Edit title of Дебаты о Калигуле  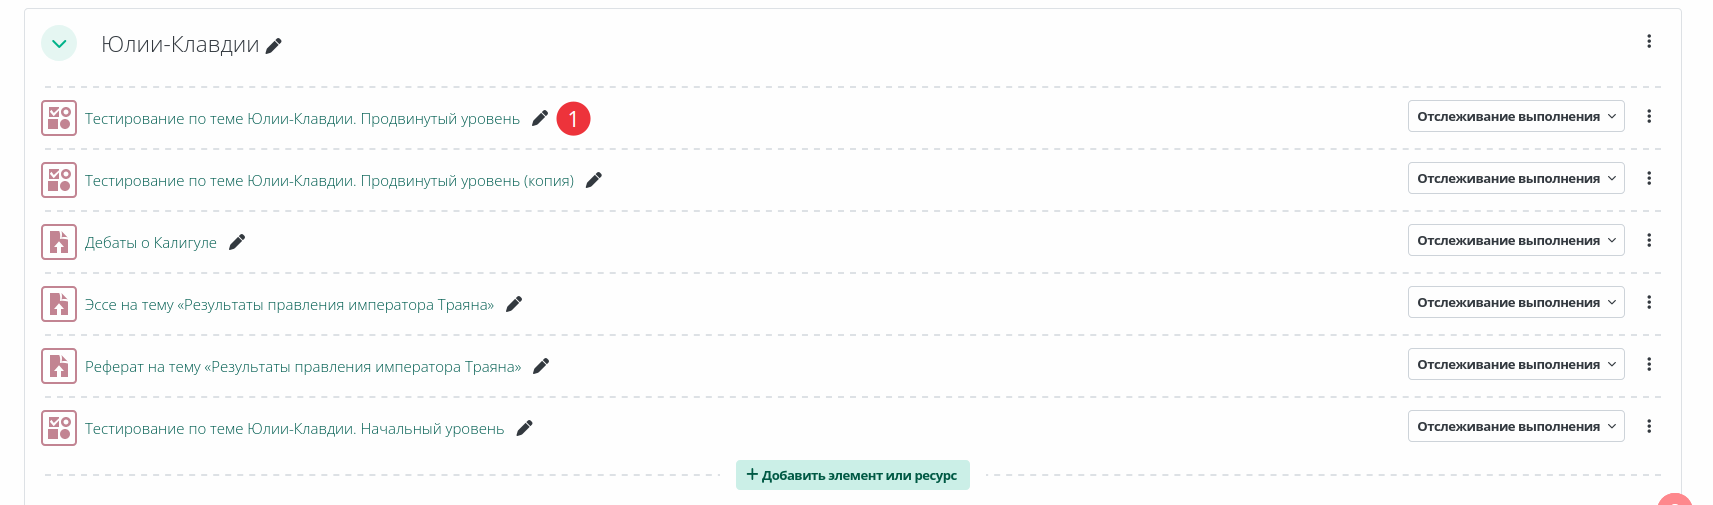(237, 242)
